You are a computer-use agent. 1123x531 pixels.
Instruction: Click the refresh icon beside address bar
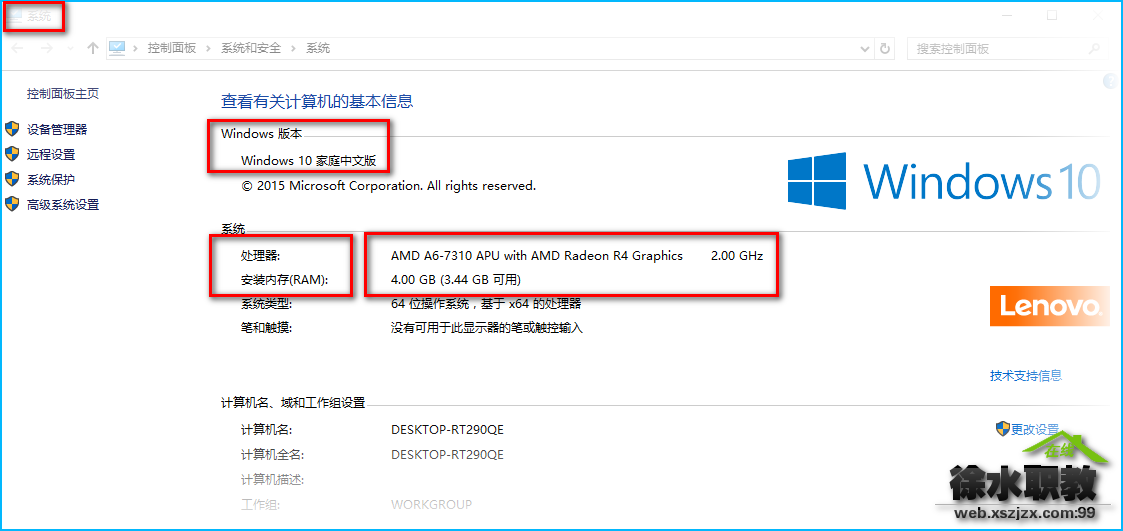[885, 49]
